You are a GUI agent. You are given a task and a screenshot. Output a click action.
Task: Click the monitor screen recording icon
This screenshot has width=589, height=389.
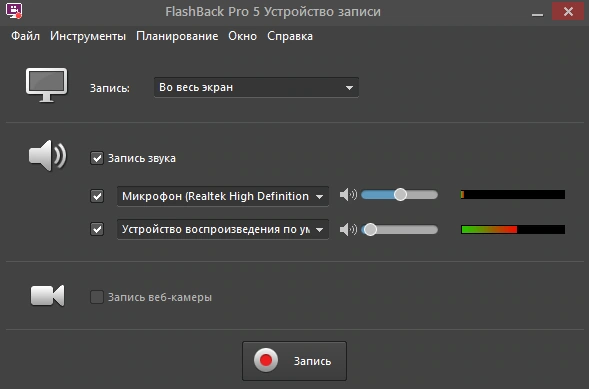pos(47,85)
